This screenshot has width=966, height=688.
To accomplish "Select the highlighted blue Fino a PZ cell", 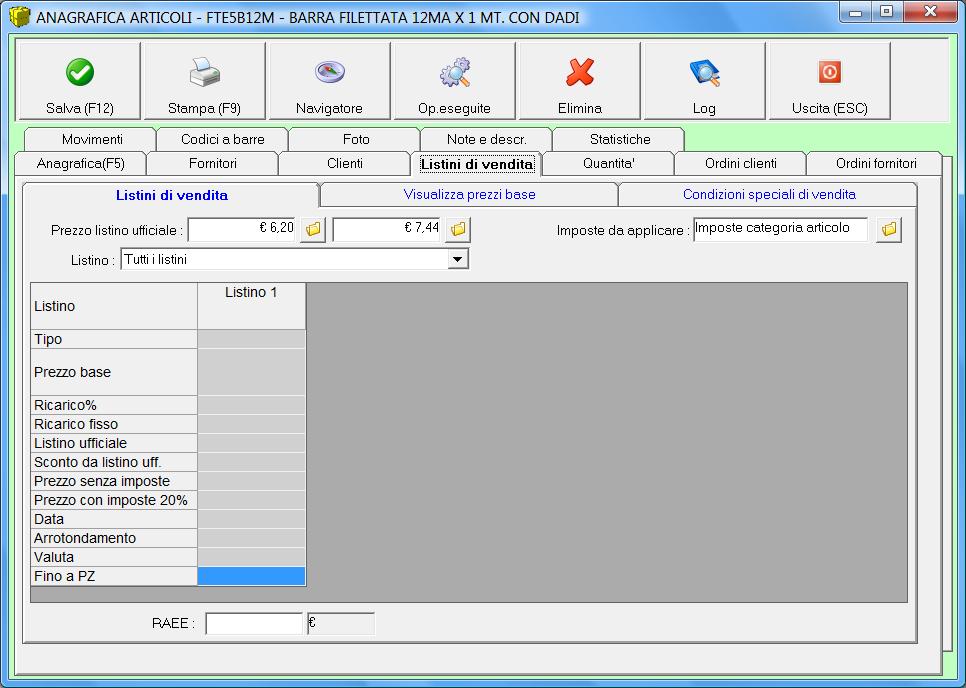I will tap(251, 576).
